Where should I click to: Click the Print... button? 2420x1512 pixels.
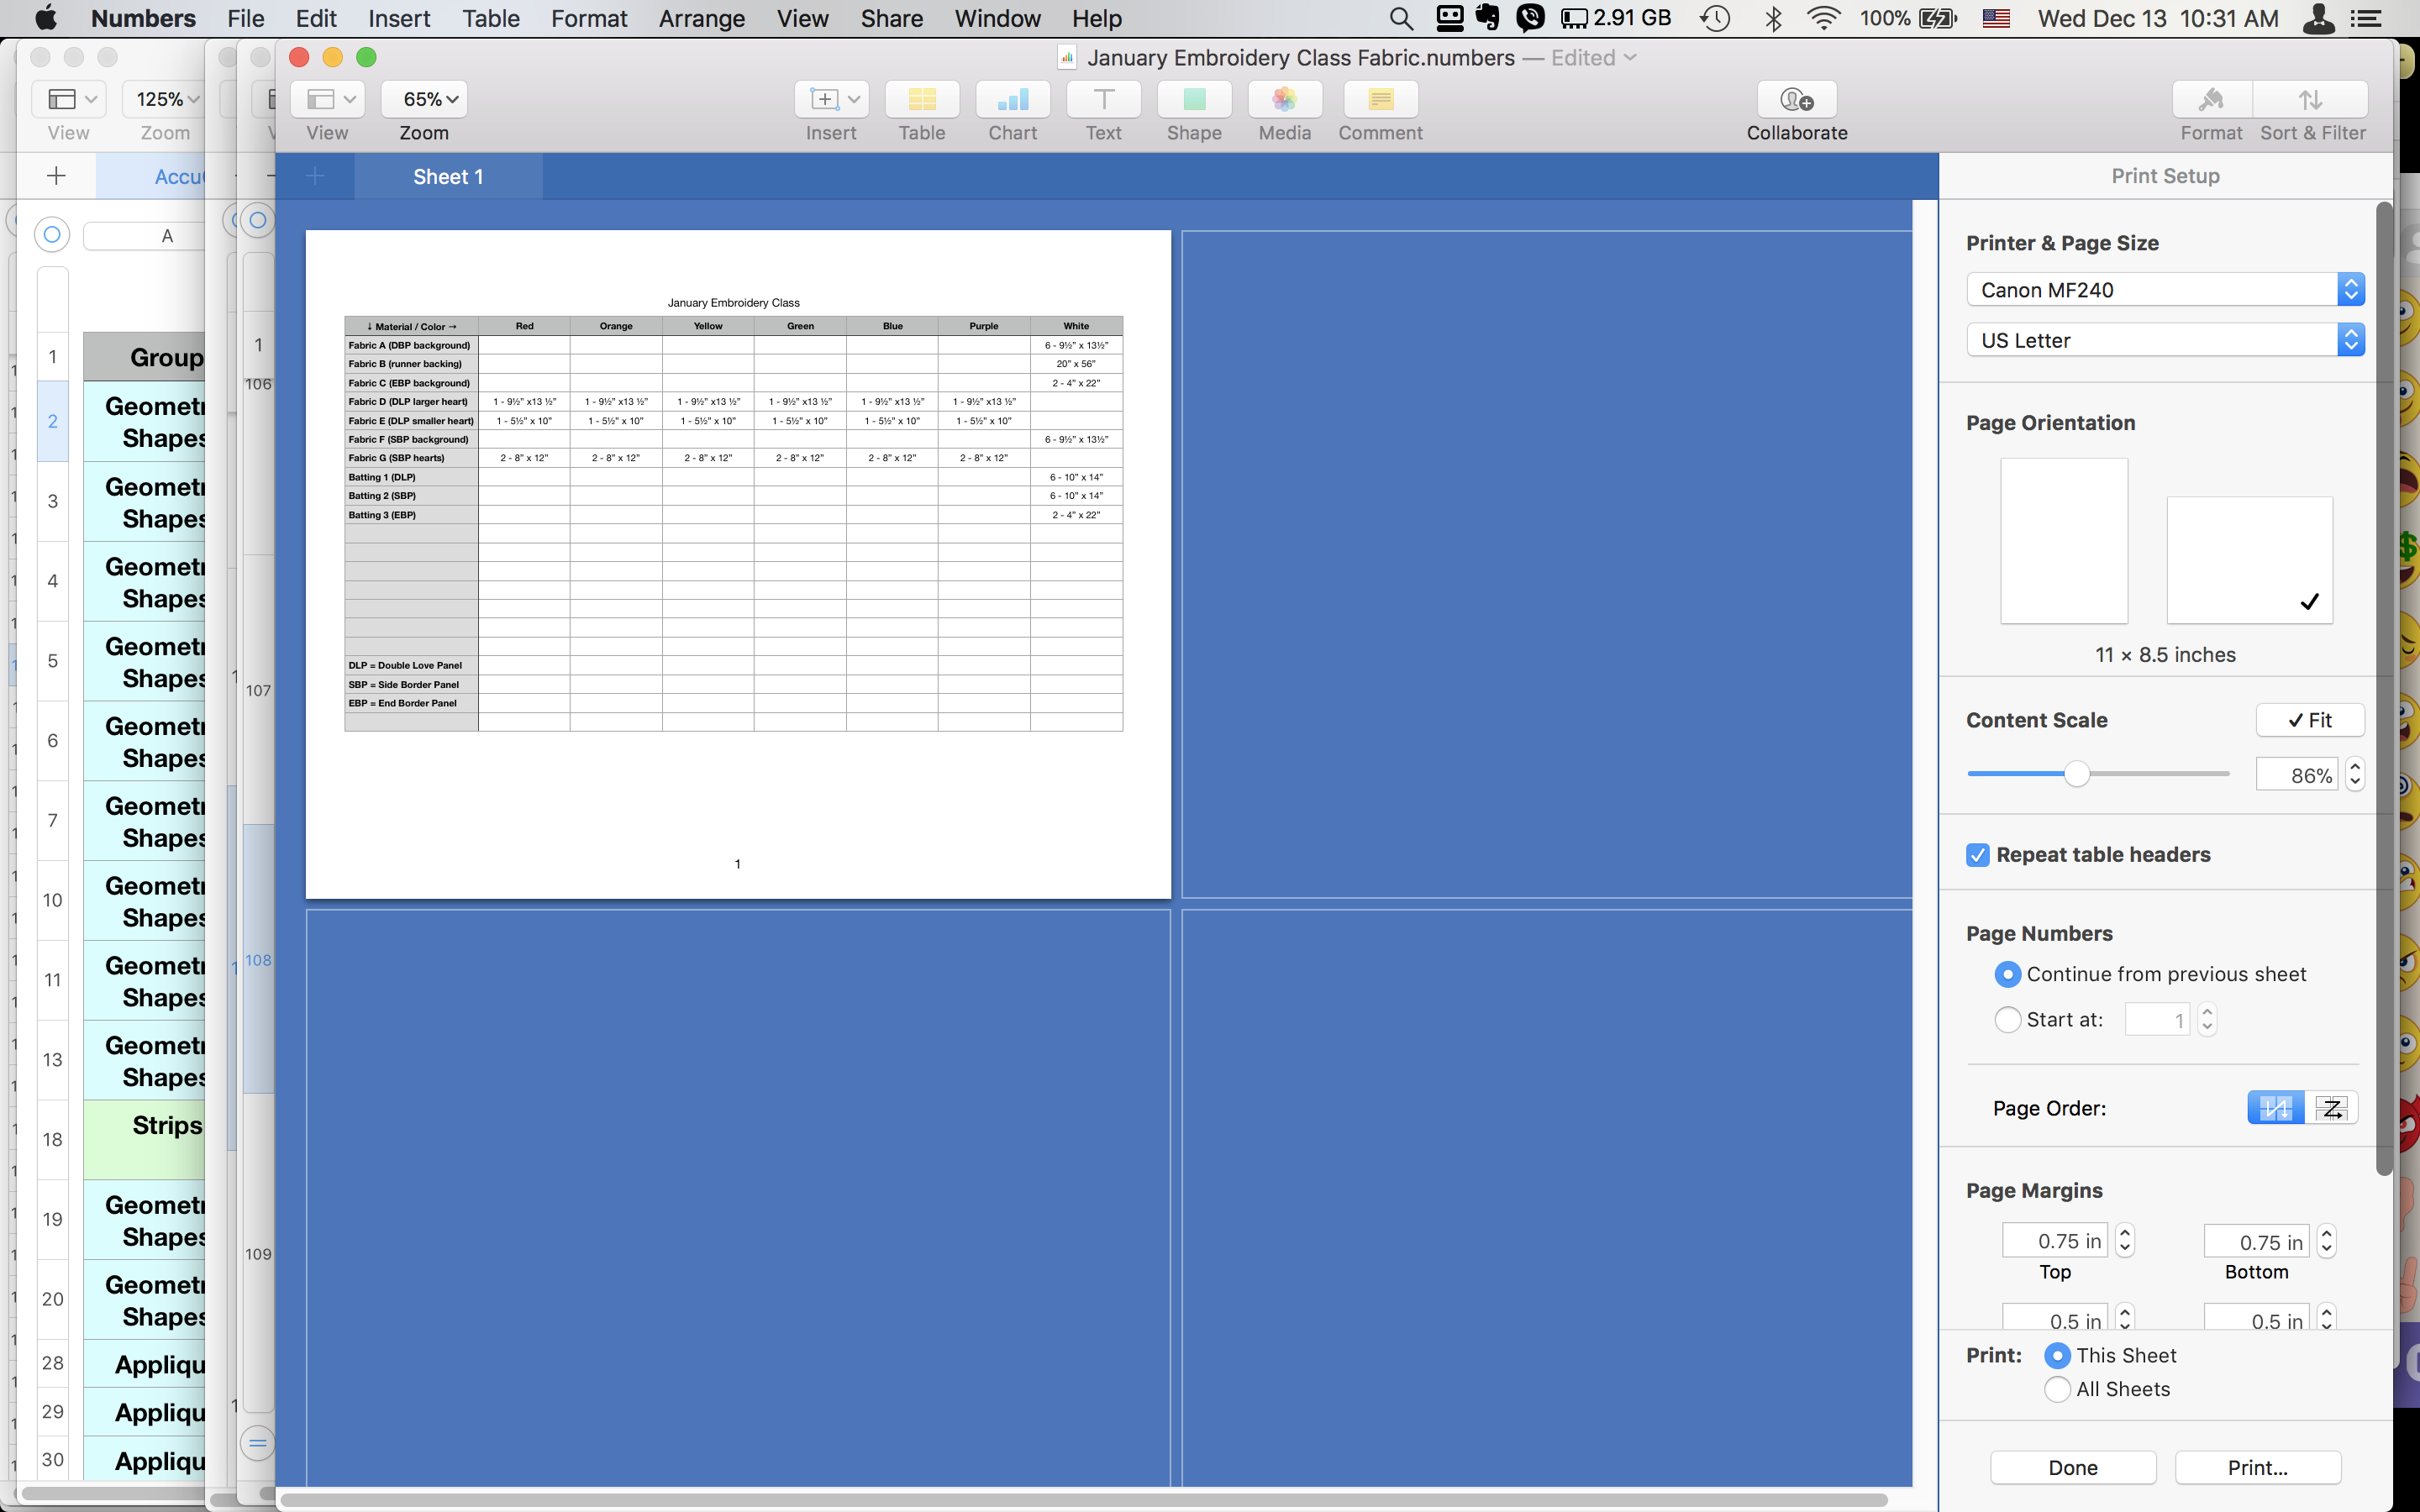[2257, 1467]
